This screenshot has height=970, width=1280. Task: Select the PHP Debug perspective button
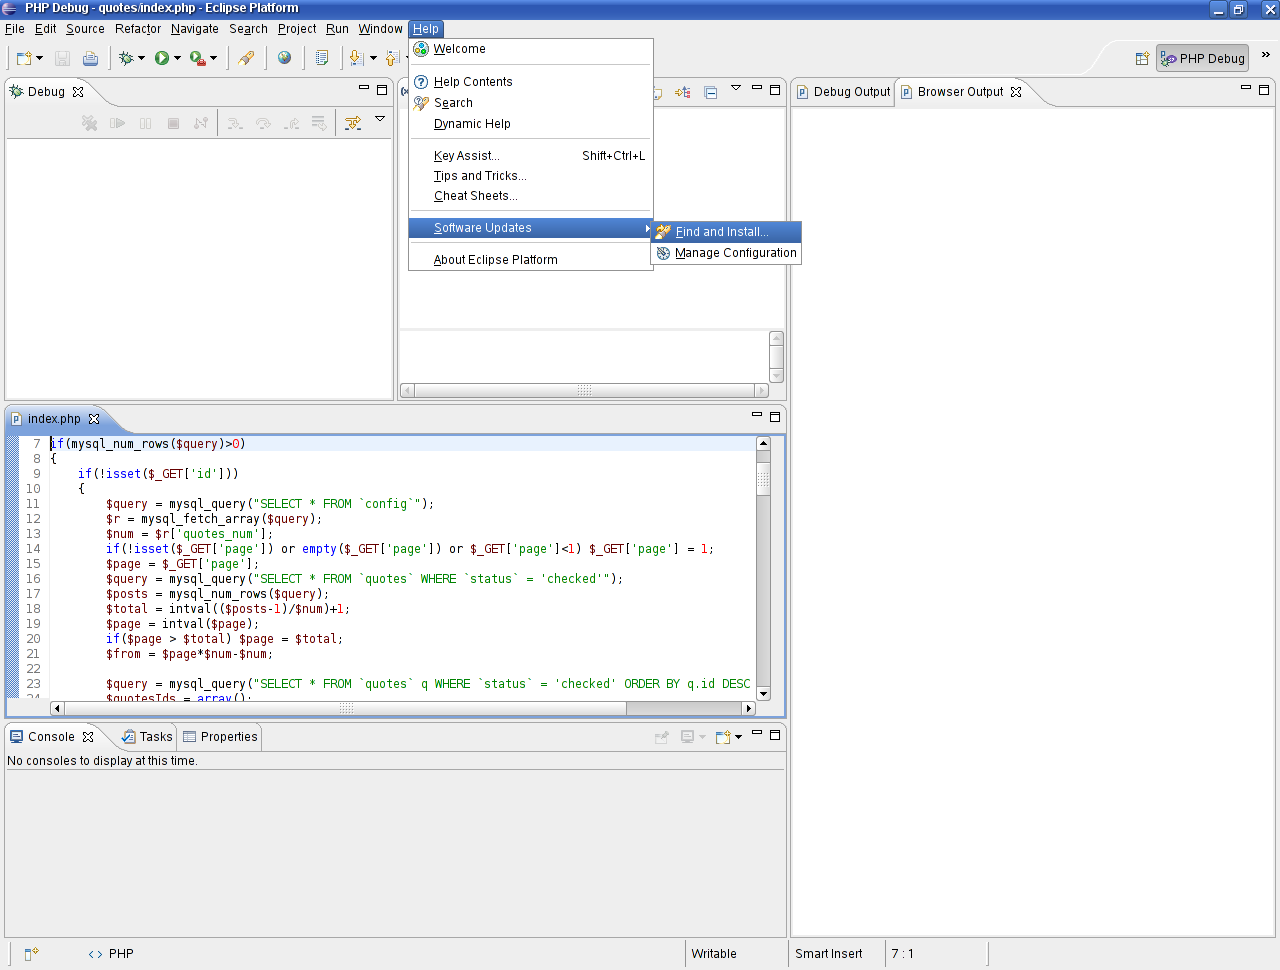click(x=1203, y=58)
